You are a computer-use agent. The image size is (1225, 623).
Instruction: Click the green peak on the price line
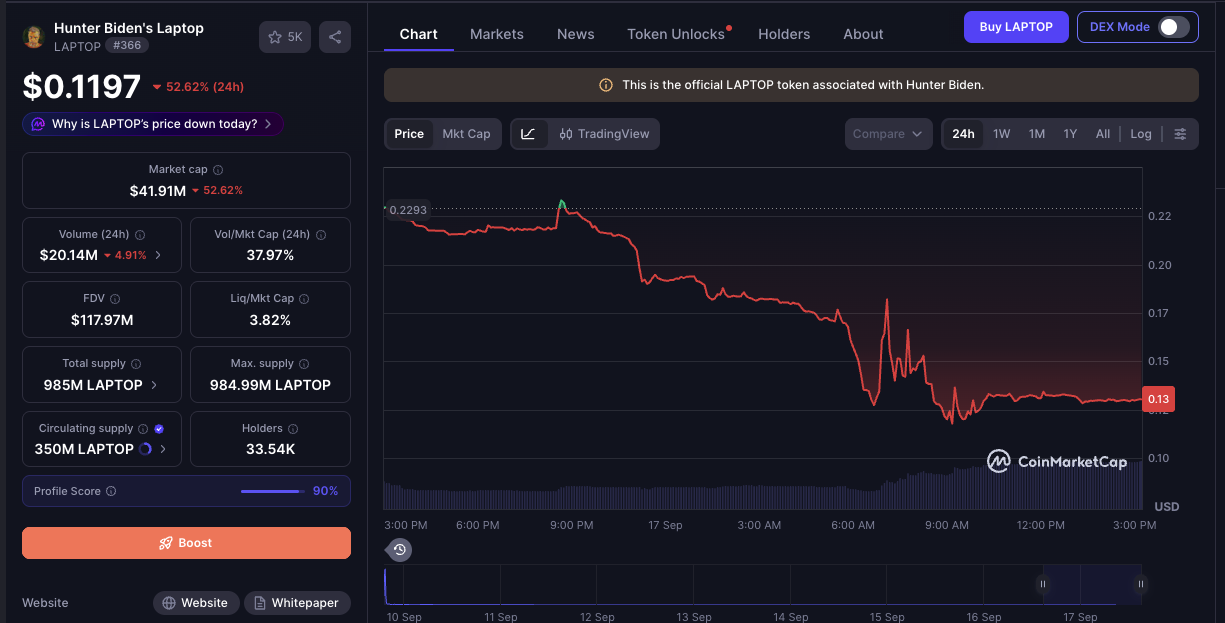click(561, 204)
